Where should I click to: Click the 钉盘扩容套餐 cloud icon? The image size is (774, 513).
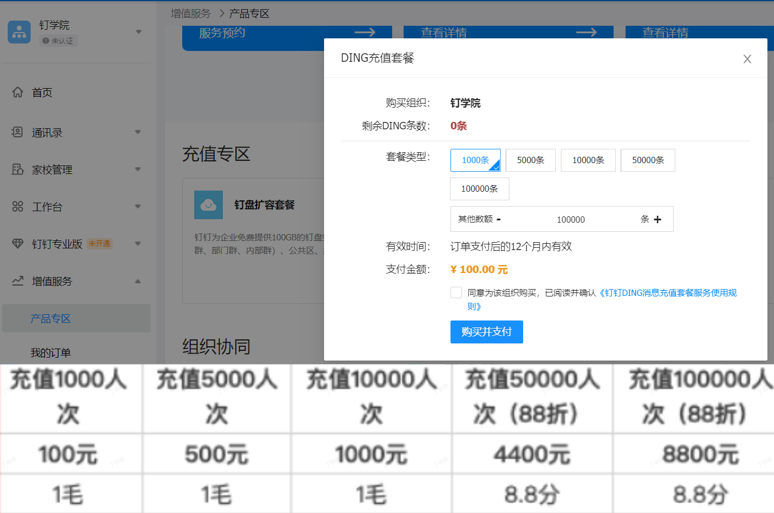pos(208,204)
